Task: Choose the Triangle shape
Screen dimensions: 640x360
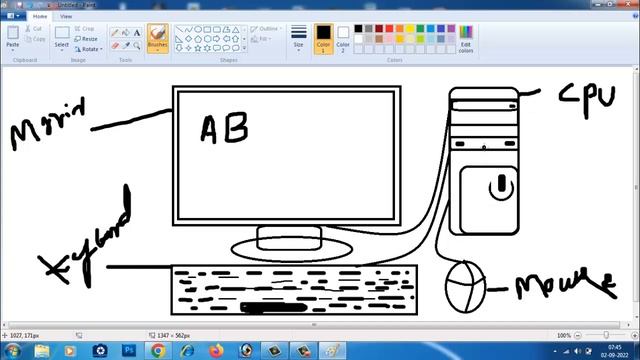Action: click(x=236, y=29)
